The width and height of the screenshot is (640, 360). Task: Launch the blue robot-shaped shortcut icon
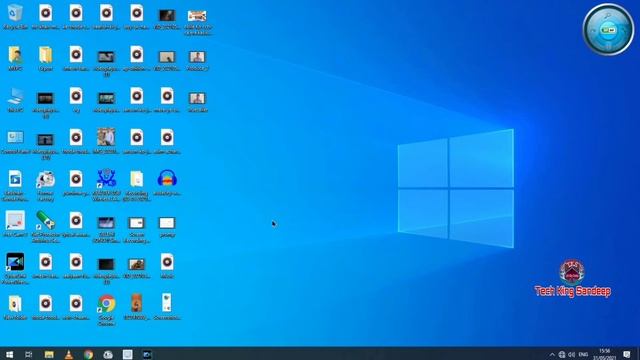tap(106, 185)
